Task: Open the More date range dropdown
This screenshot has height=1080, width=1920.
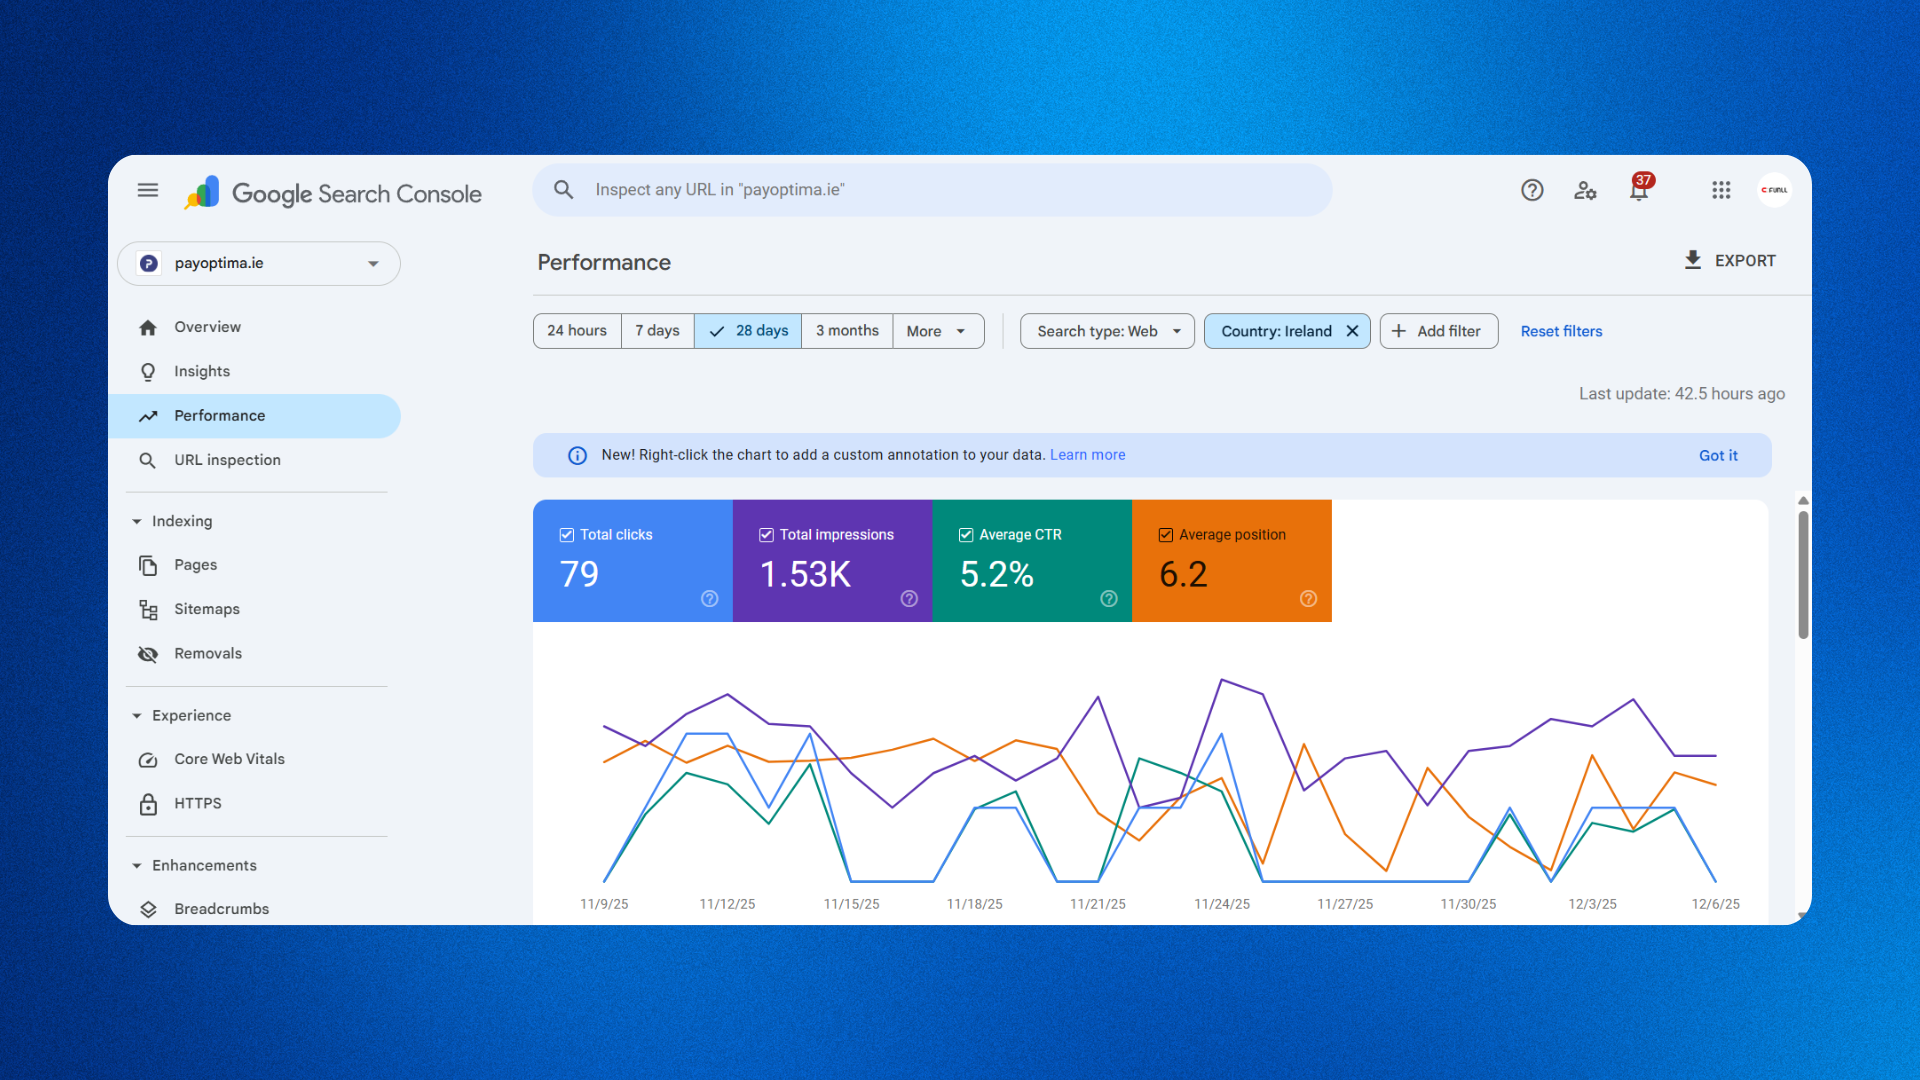Action: 938,331
